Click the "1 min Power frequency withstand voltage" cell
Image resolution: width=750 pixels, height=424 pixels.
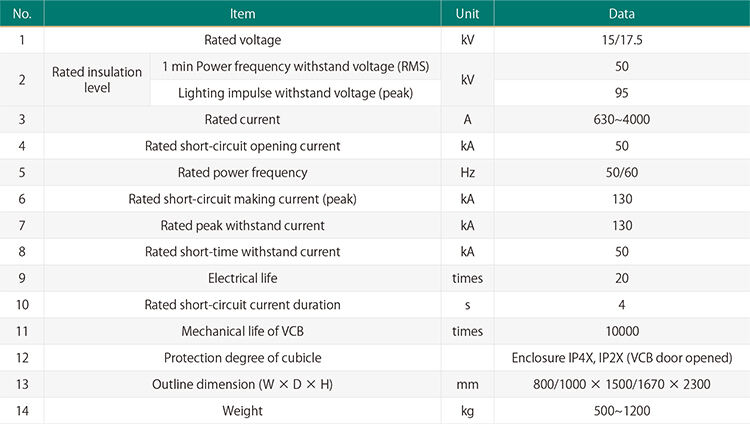click(x=295, y=67)
